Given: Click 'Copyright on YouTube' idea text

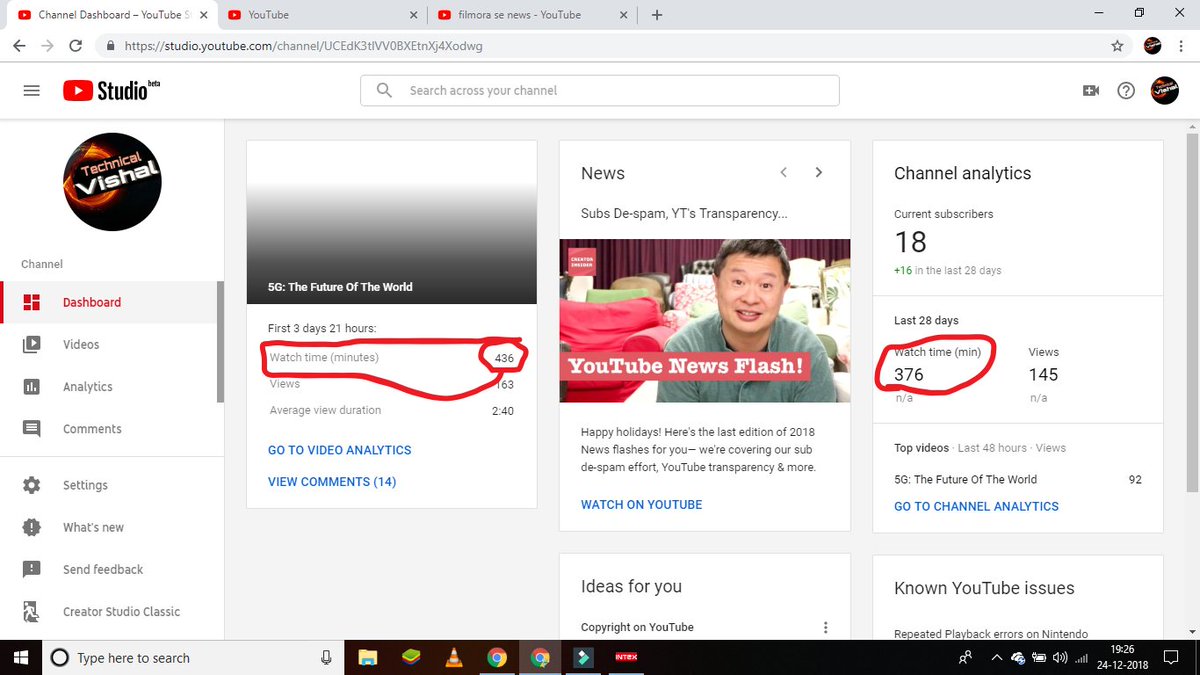Looking at the screenshot, I should pyautogui.click(x=637, y=627).
